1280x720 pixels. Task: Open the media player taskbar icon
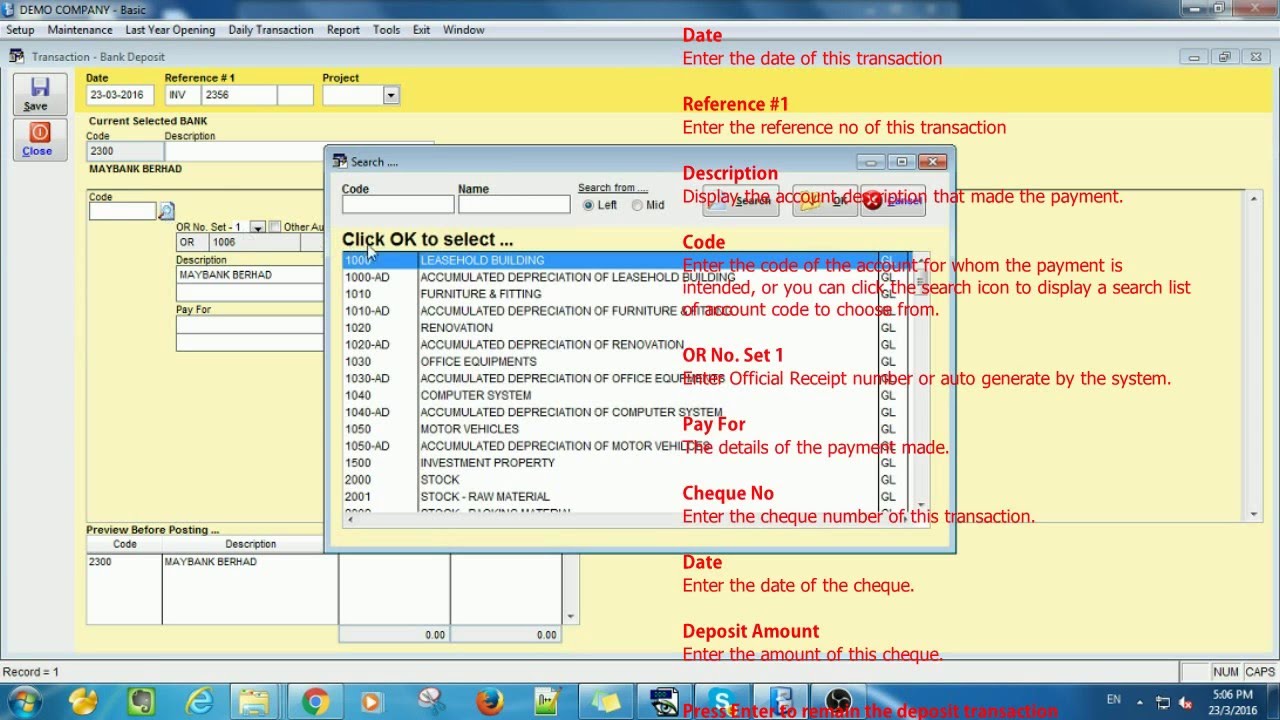(x=371, y=701)
